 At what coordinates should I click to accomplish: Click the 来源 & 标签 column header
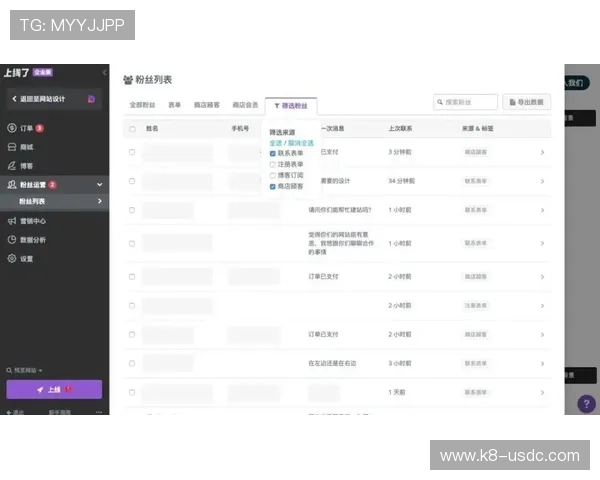pos(478,129)
